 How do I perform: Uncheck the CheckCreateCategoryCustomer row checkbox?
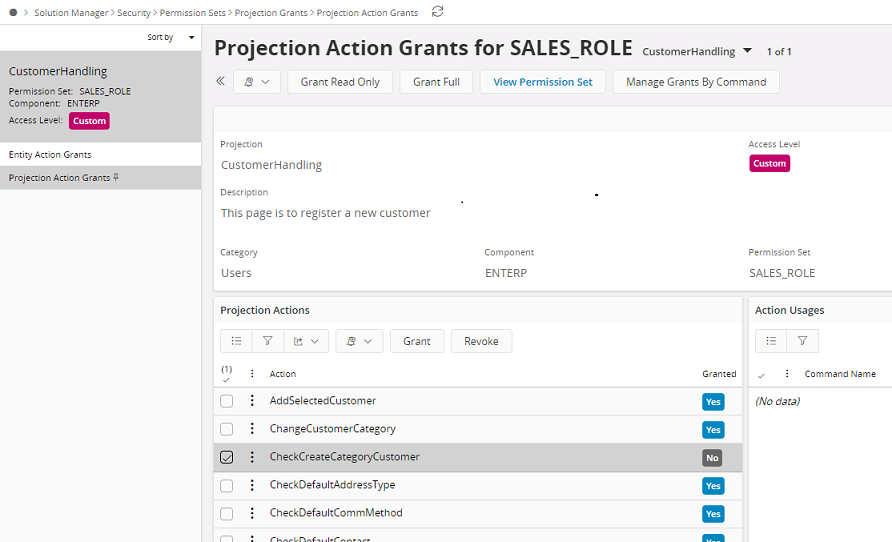(x=227, y=457)
